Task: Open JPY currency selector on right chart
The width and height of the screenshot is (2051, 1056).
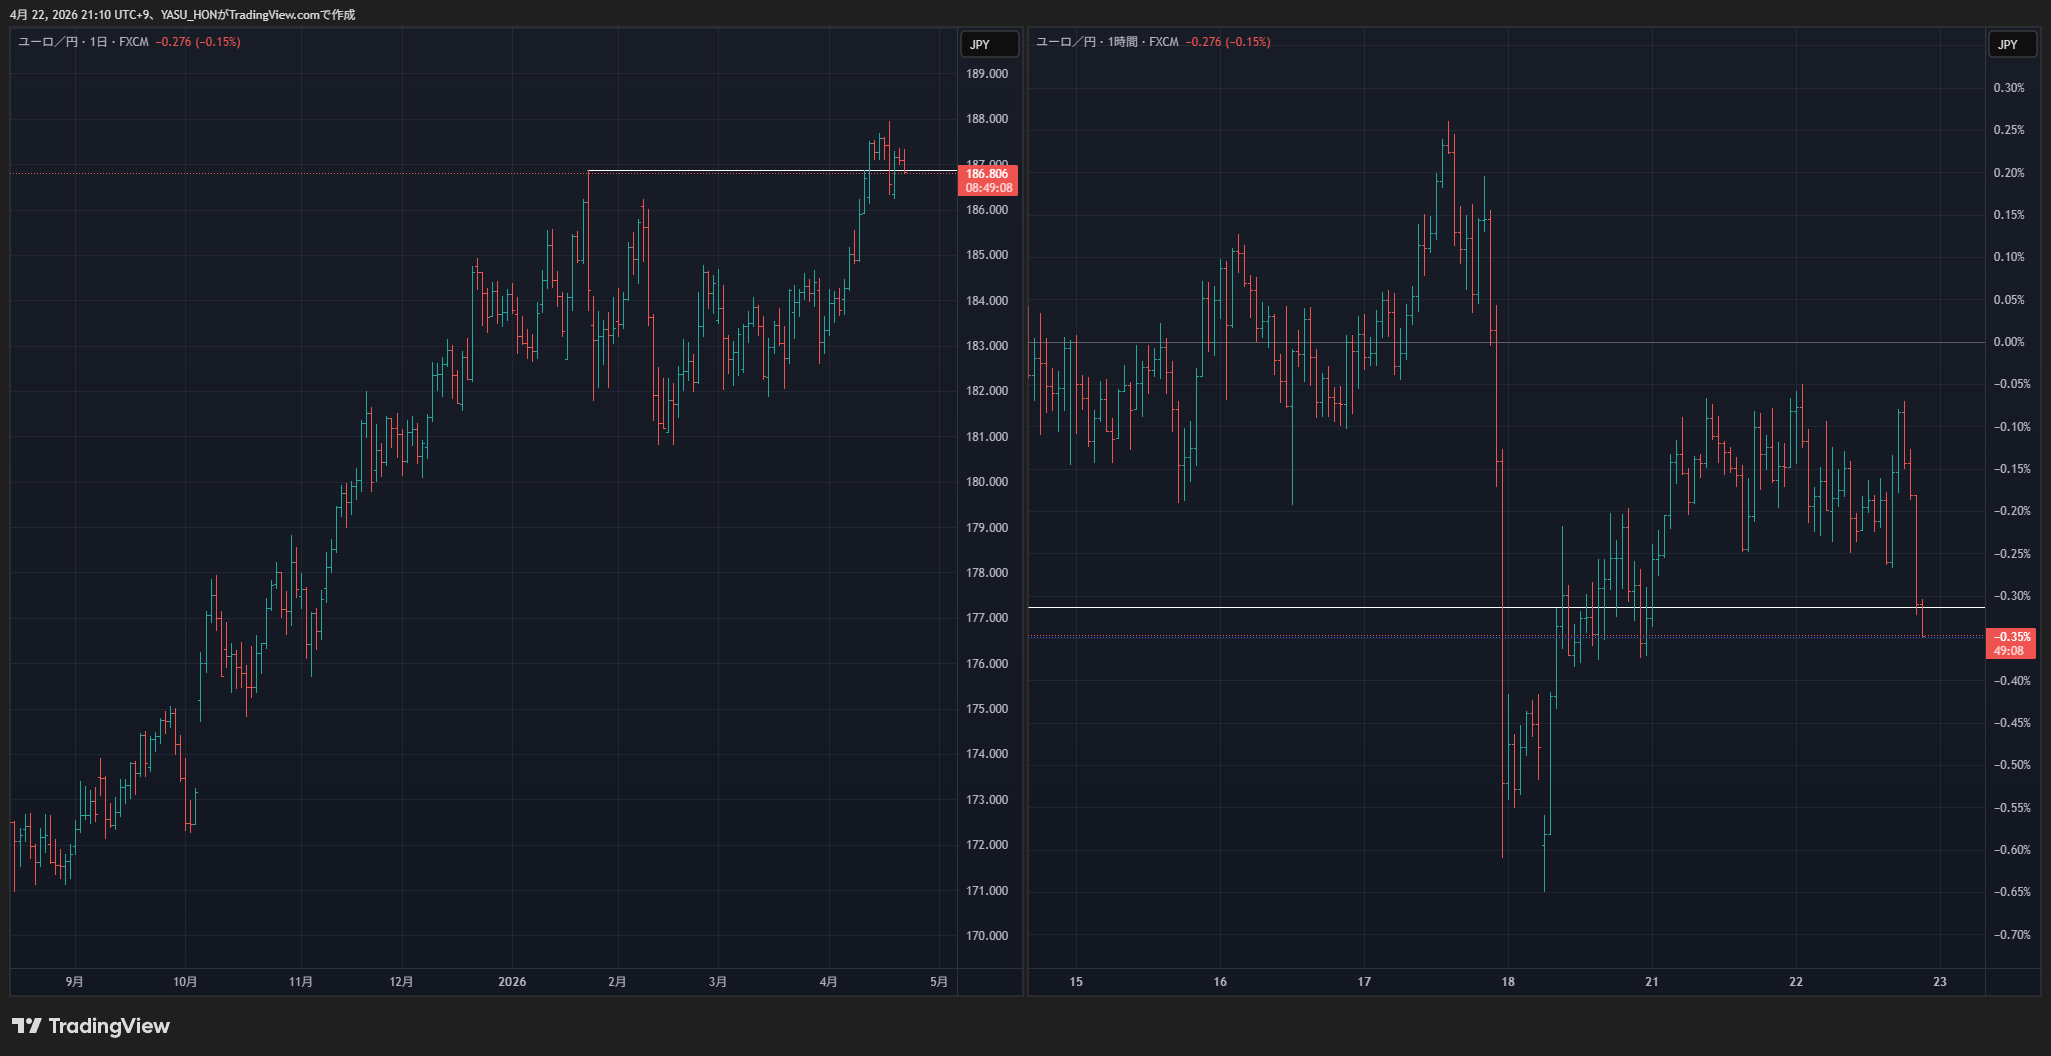Action: [2013, 44]
